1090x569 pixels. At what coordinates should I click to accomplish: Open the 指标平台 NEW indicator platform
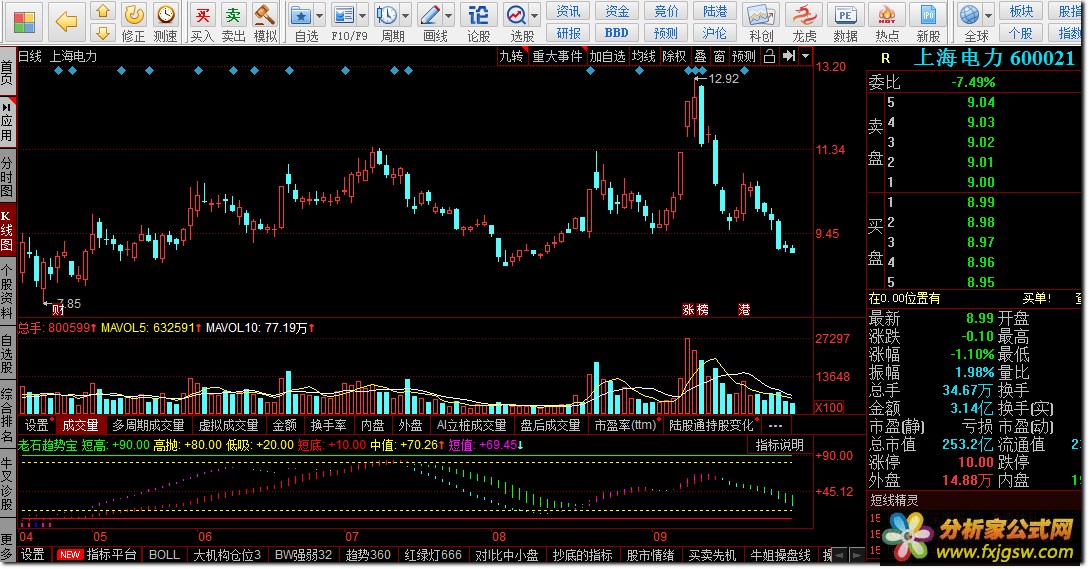[97, 555]
